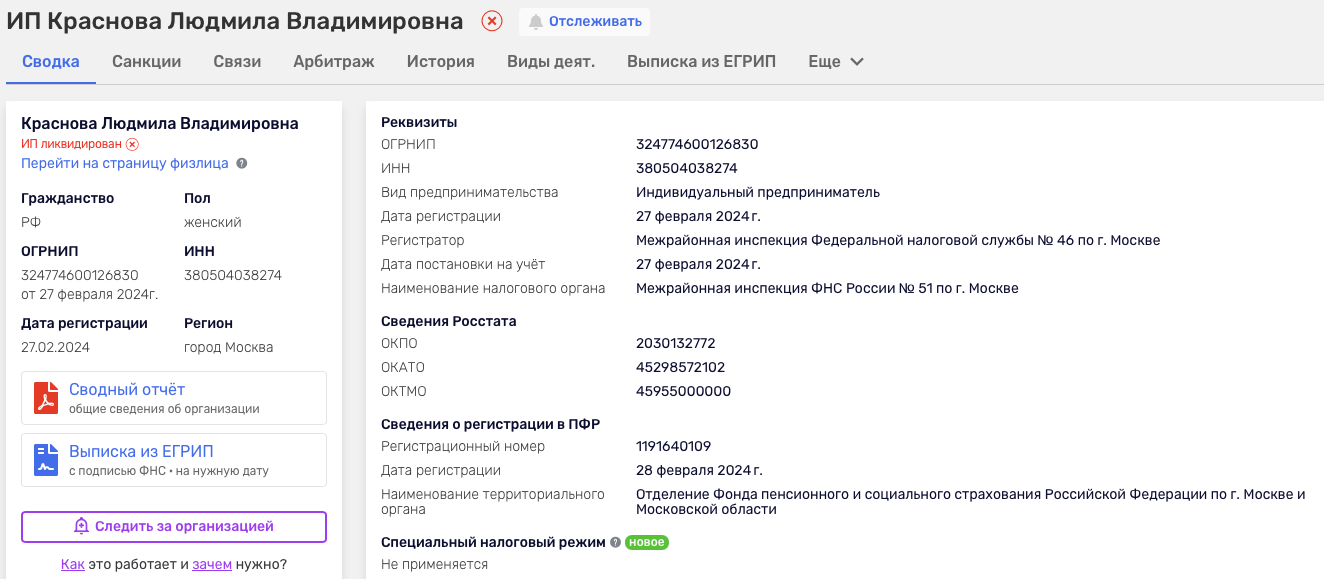Click the red X icon beside the company name

[x=490, y=21]
